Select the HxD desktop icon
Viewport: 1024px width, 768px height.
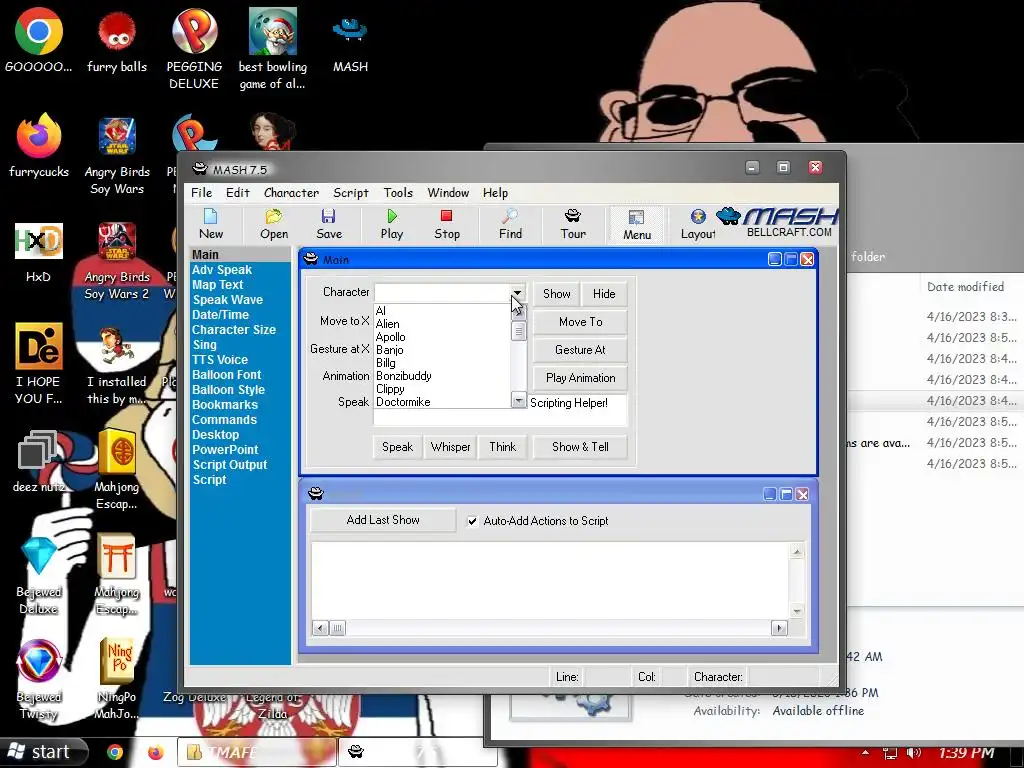tap(39, 251)
